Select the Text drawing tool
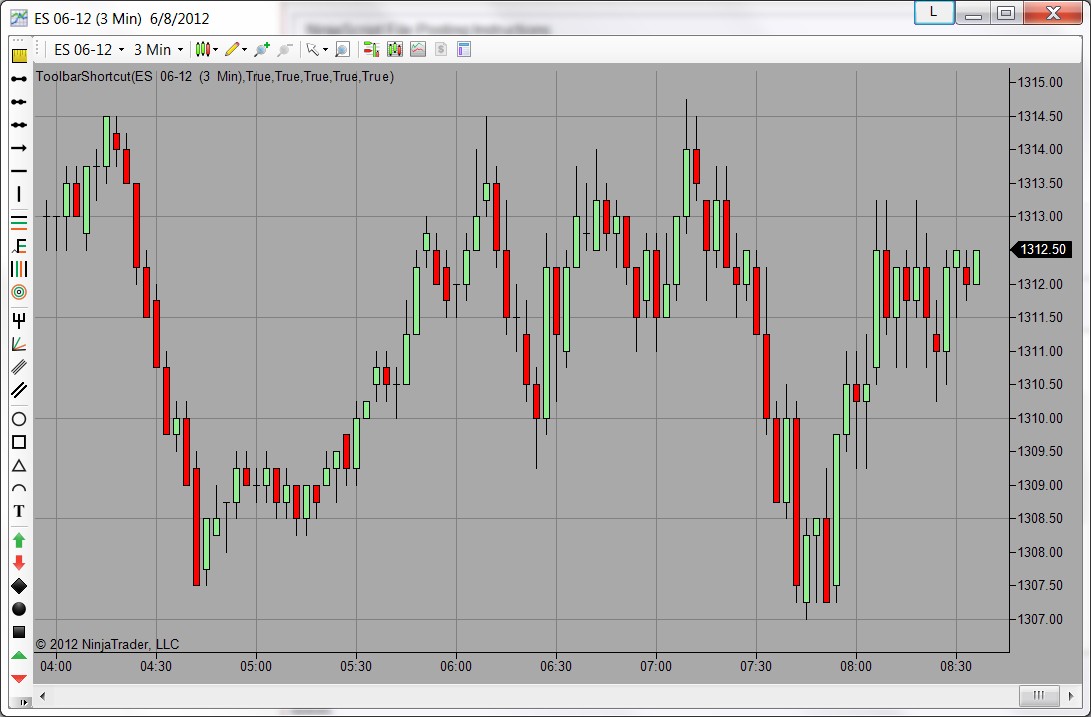Screen dimensions: 1091x717 [x=19, y=511]
